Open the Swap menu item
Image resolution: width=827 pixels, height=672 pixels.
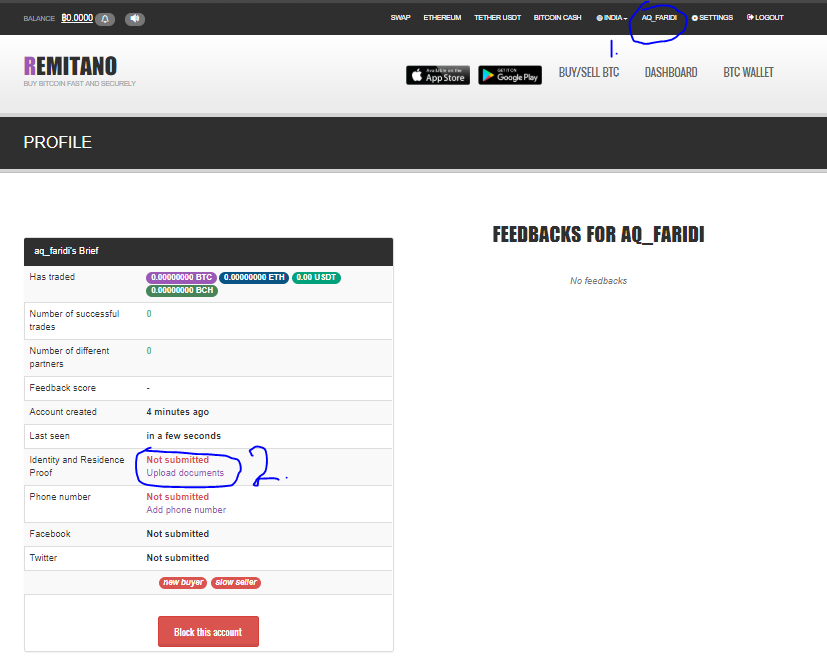coord(400,18)
